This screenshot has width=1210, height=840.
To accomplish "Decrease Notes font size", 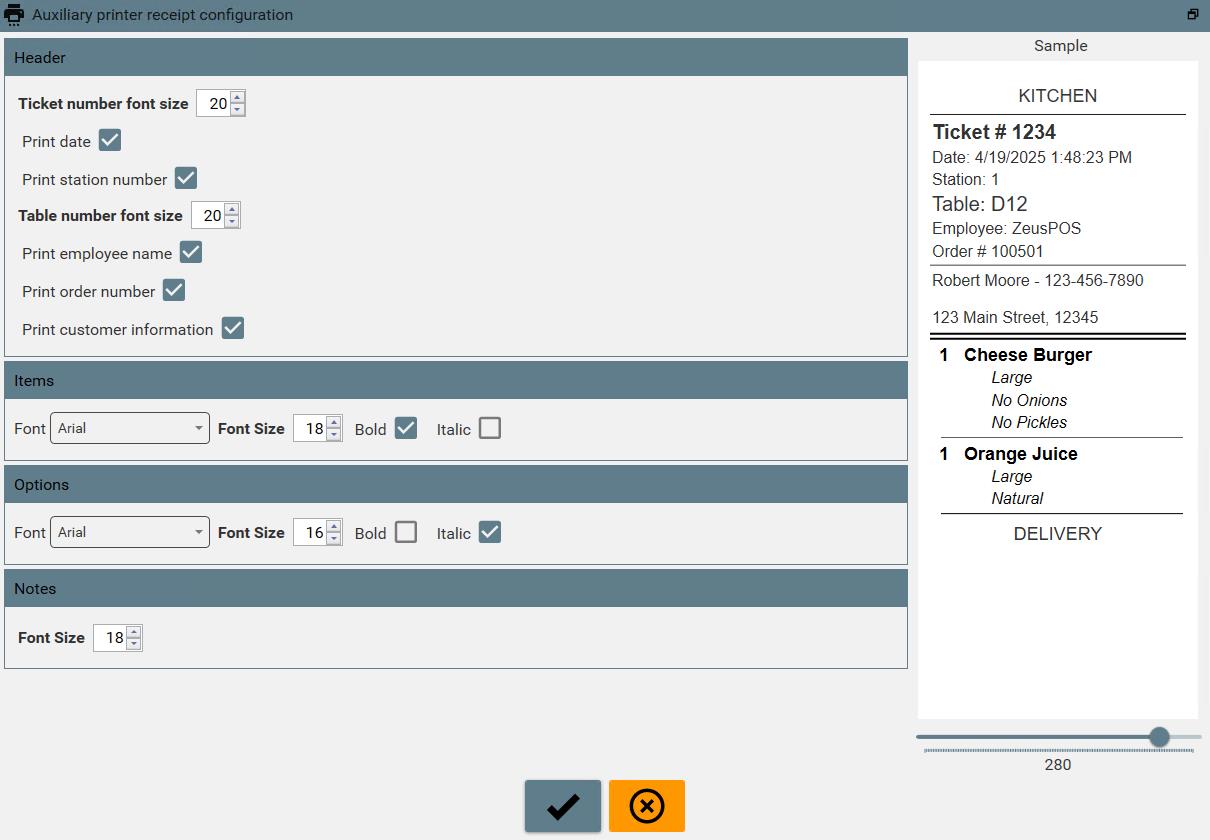I will click(x=134, y=643).
